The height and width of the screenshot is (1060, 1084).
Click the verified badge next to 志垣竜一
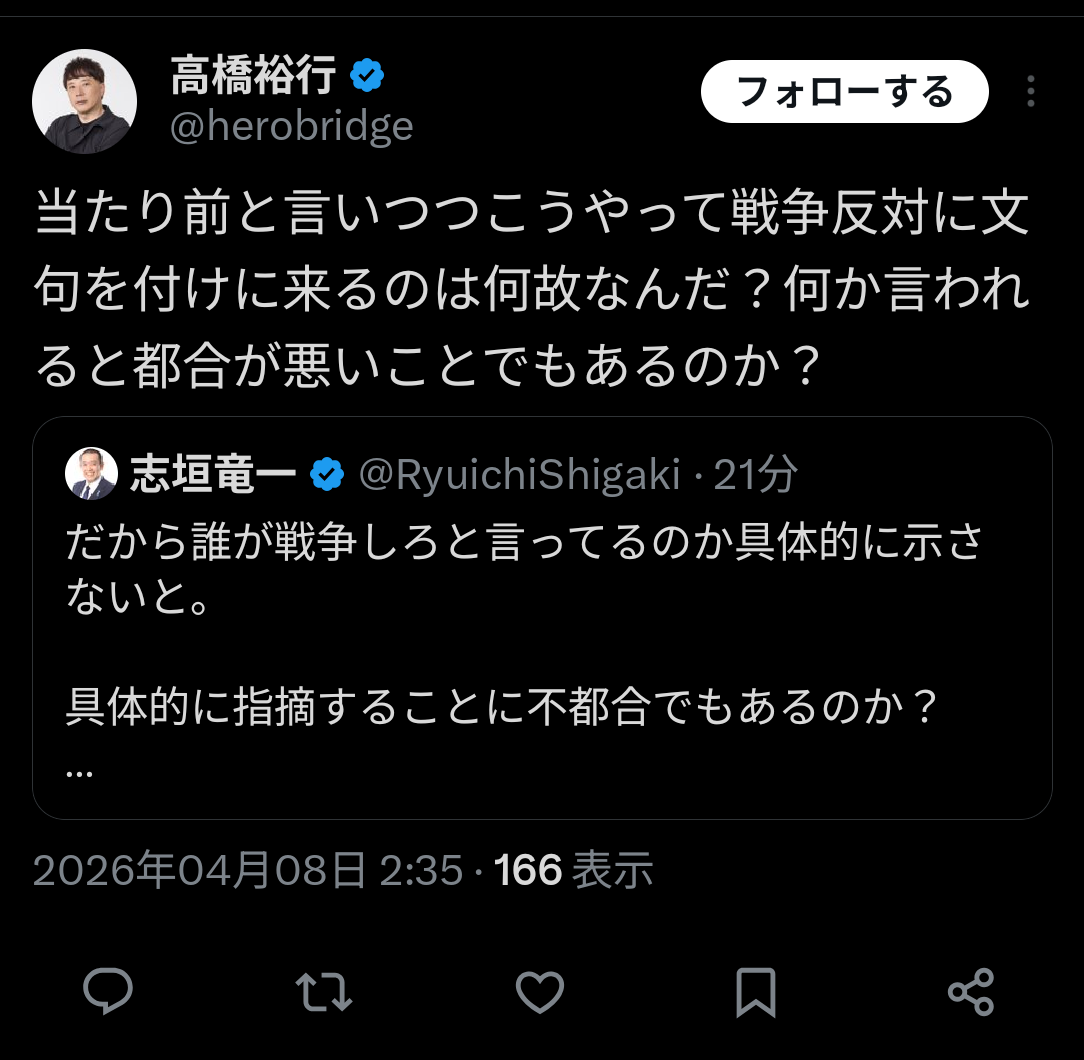tap(326, 475)
